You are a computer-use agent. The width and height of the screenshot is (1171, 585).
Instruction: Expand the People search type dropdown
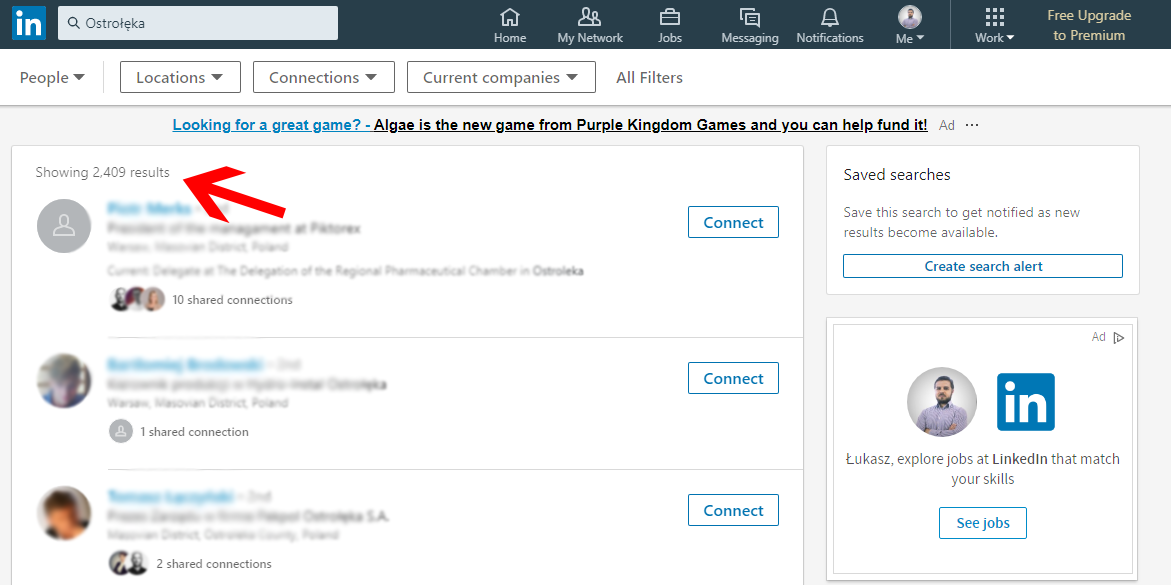52,77
